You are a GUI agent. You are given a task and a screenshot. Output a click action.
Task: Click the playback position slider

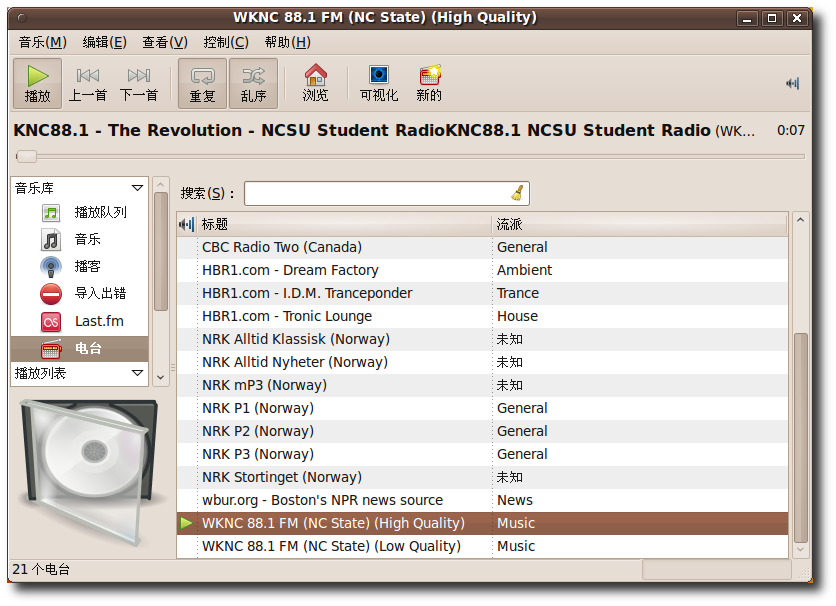[410, 156]
